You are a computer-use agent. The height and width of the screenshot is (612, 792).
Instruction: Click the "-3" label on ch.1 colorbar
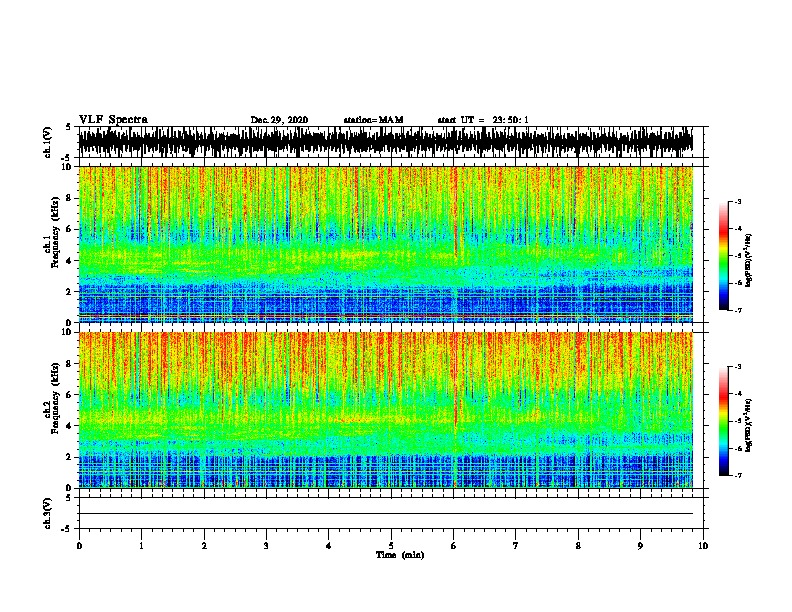[737, 201]
